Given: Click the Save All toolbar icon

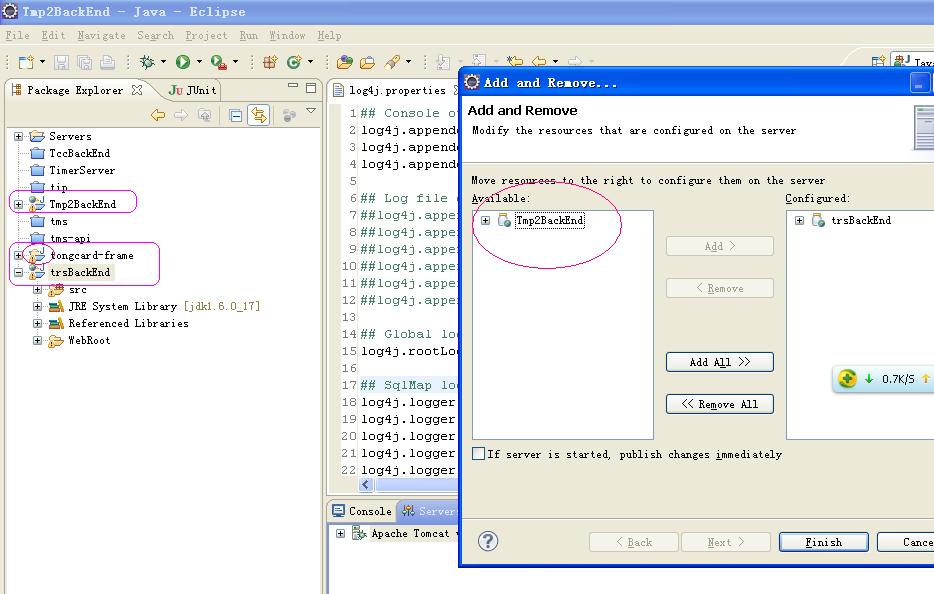Looking at the screenshot, I should point(85,62).
